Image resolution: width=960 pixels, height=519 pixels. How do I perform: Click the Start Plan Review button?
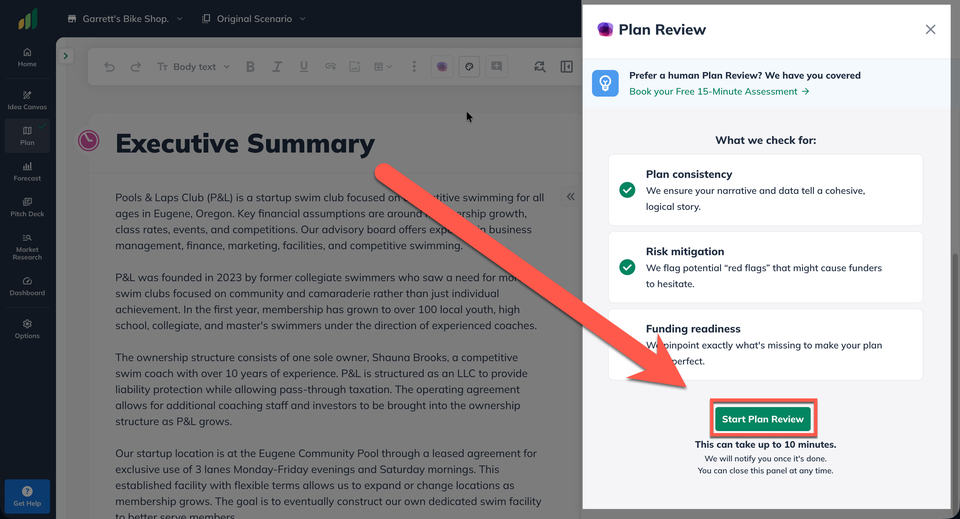pyautogui.click(x=763, y=419)
